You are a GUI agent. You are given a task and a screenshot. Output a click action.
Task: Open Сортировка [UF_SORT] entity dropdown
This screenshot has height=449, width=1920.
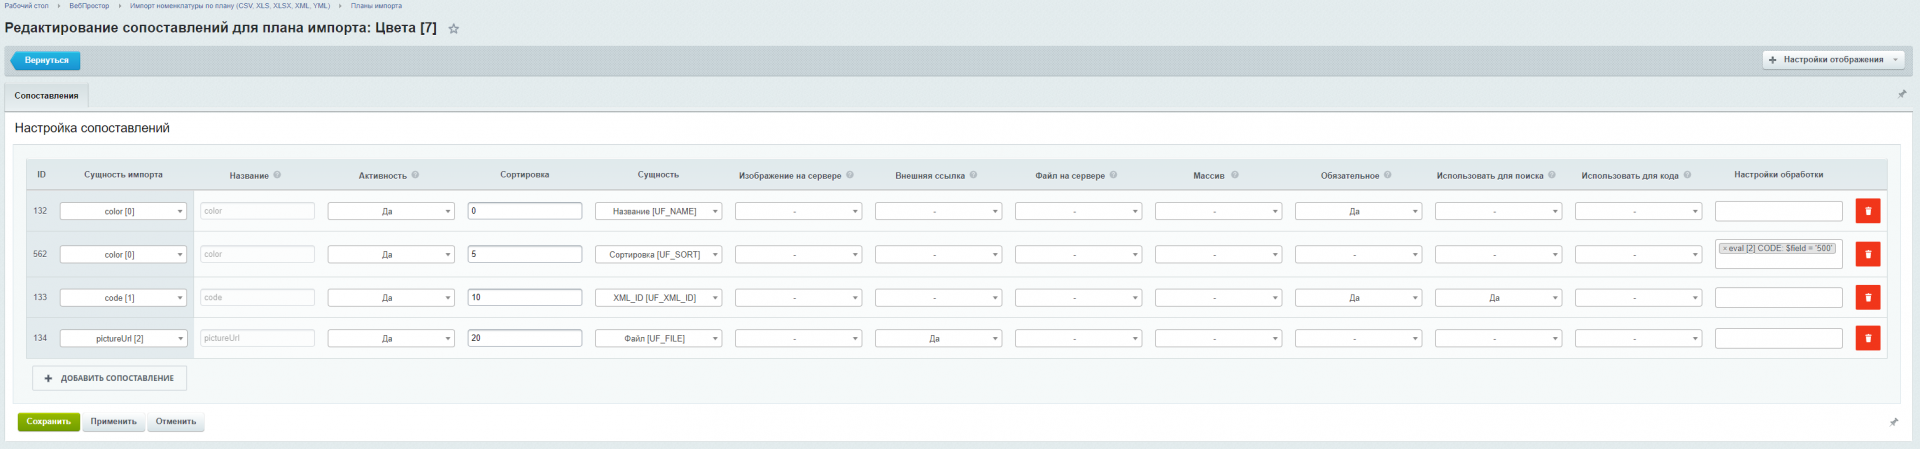pyautogui.click(x=658, y=254)
